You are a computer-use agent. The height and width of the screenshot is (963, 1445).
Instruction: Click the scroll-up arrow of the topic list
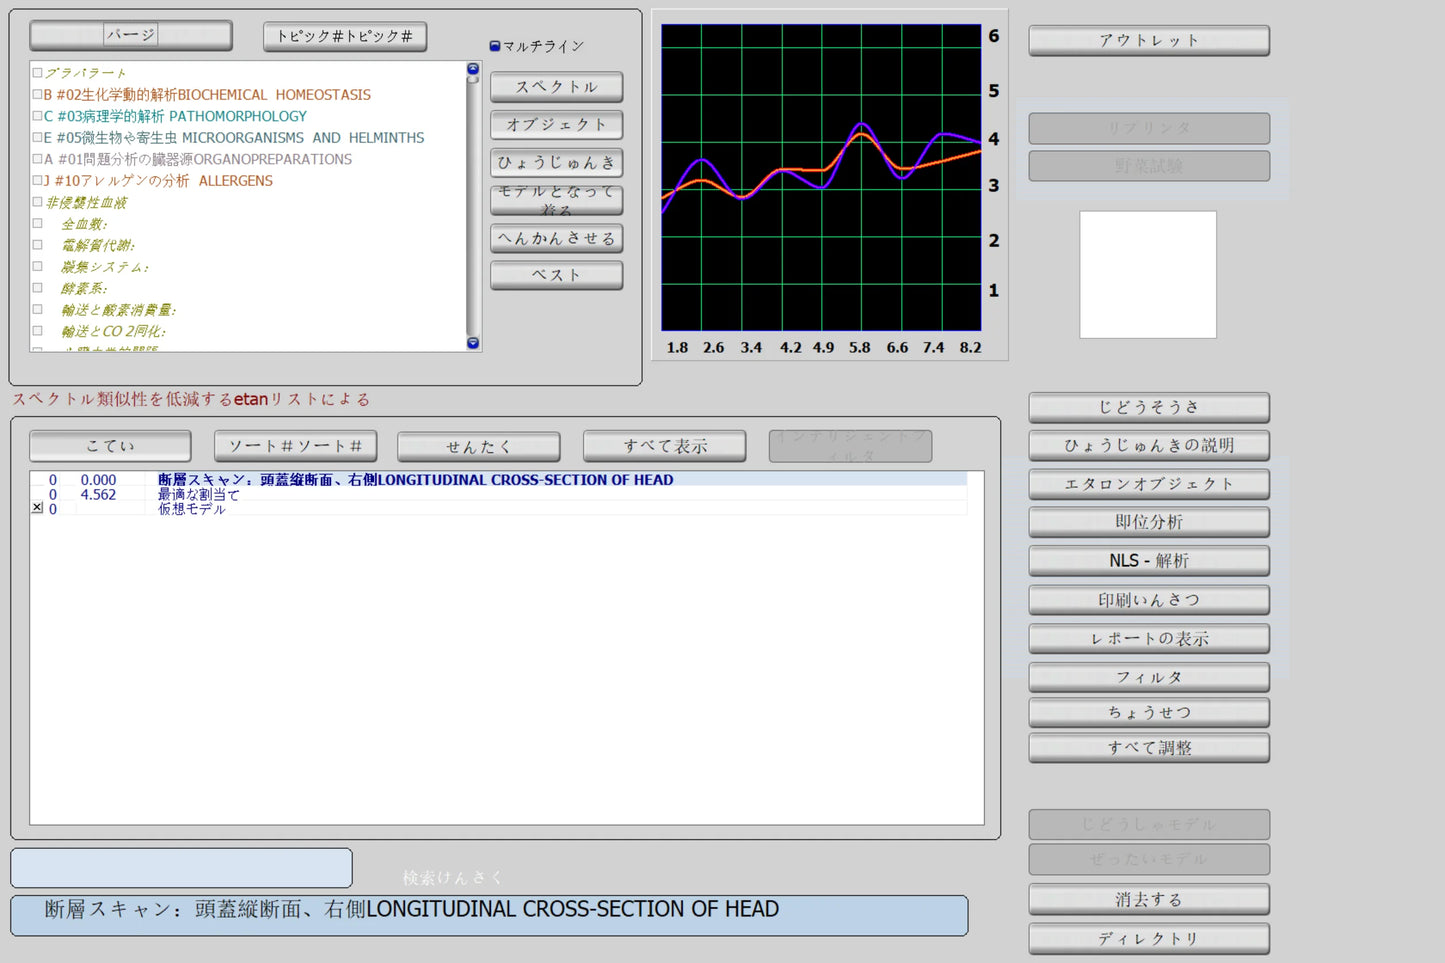click(473, 69)
